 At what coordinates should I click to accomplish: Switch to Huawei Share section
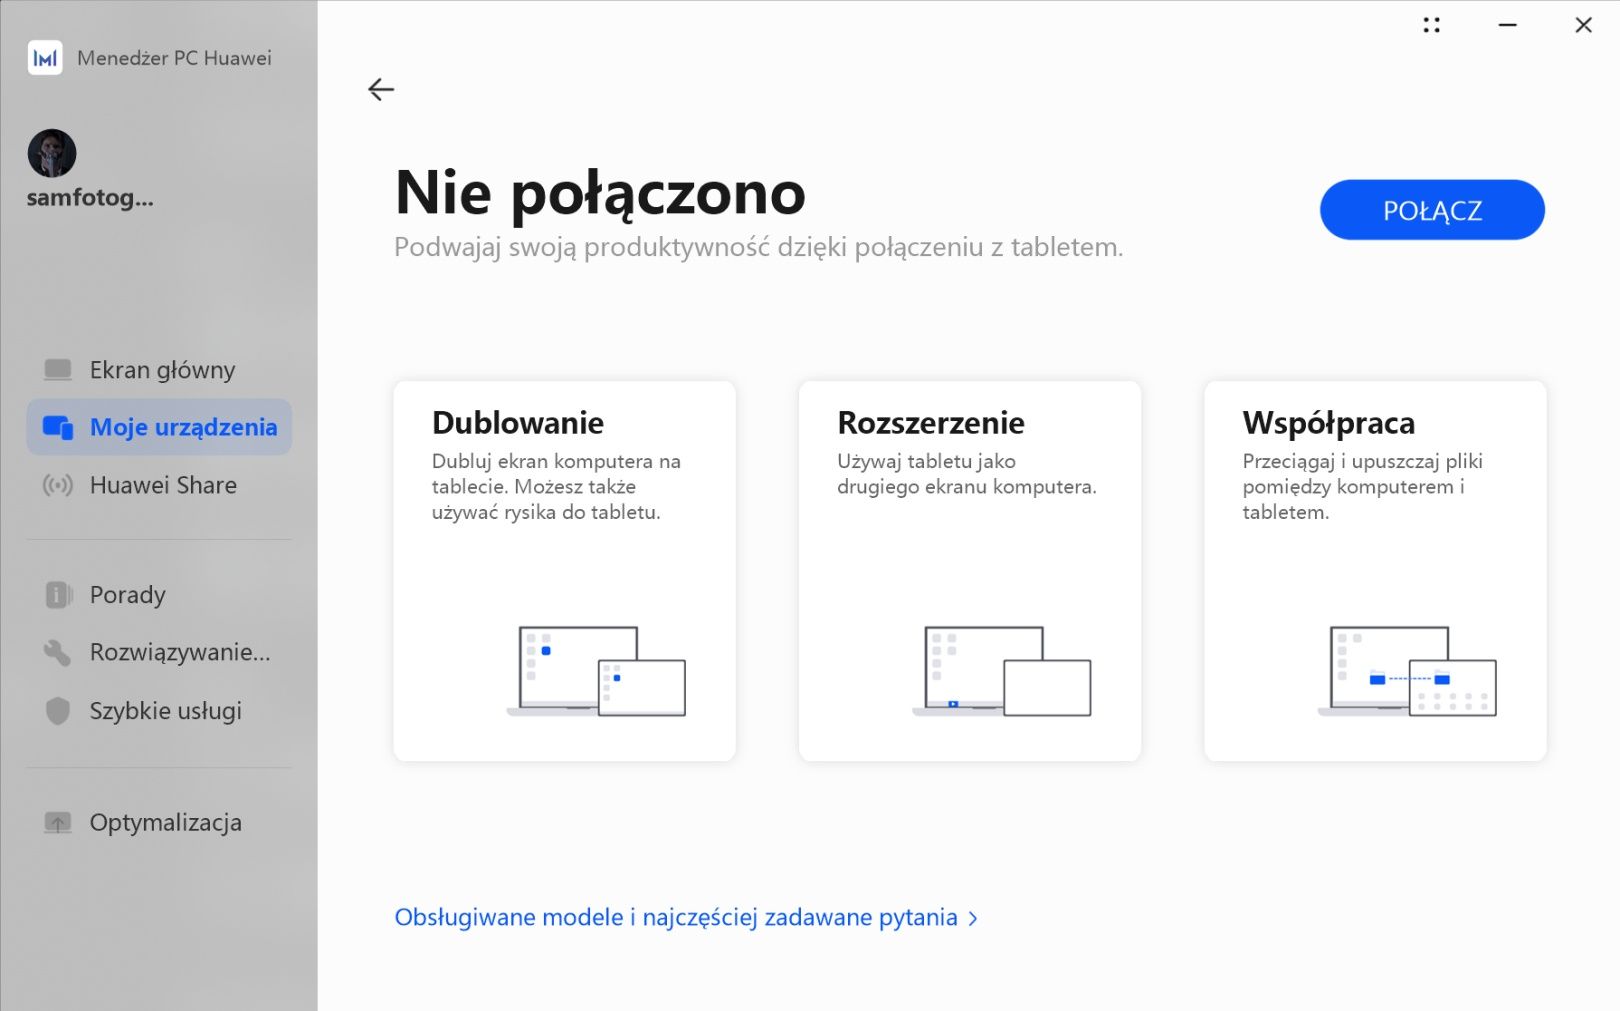[159, 485]
